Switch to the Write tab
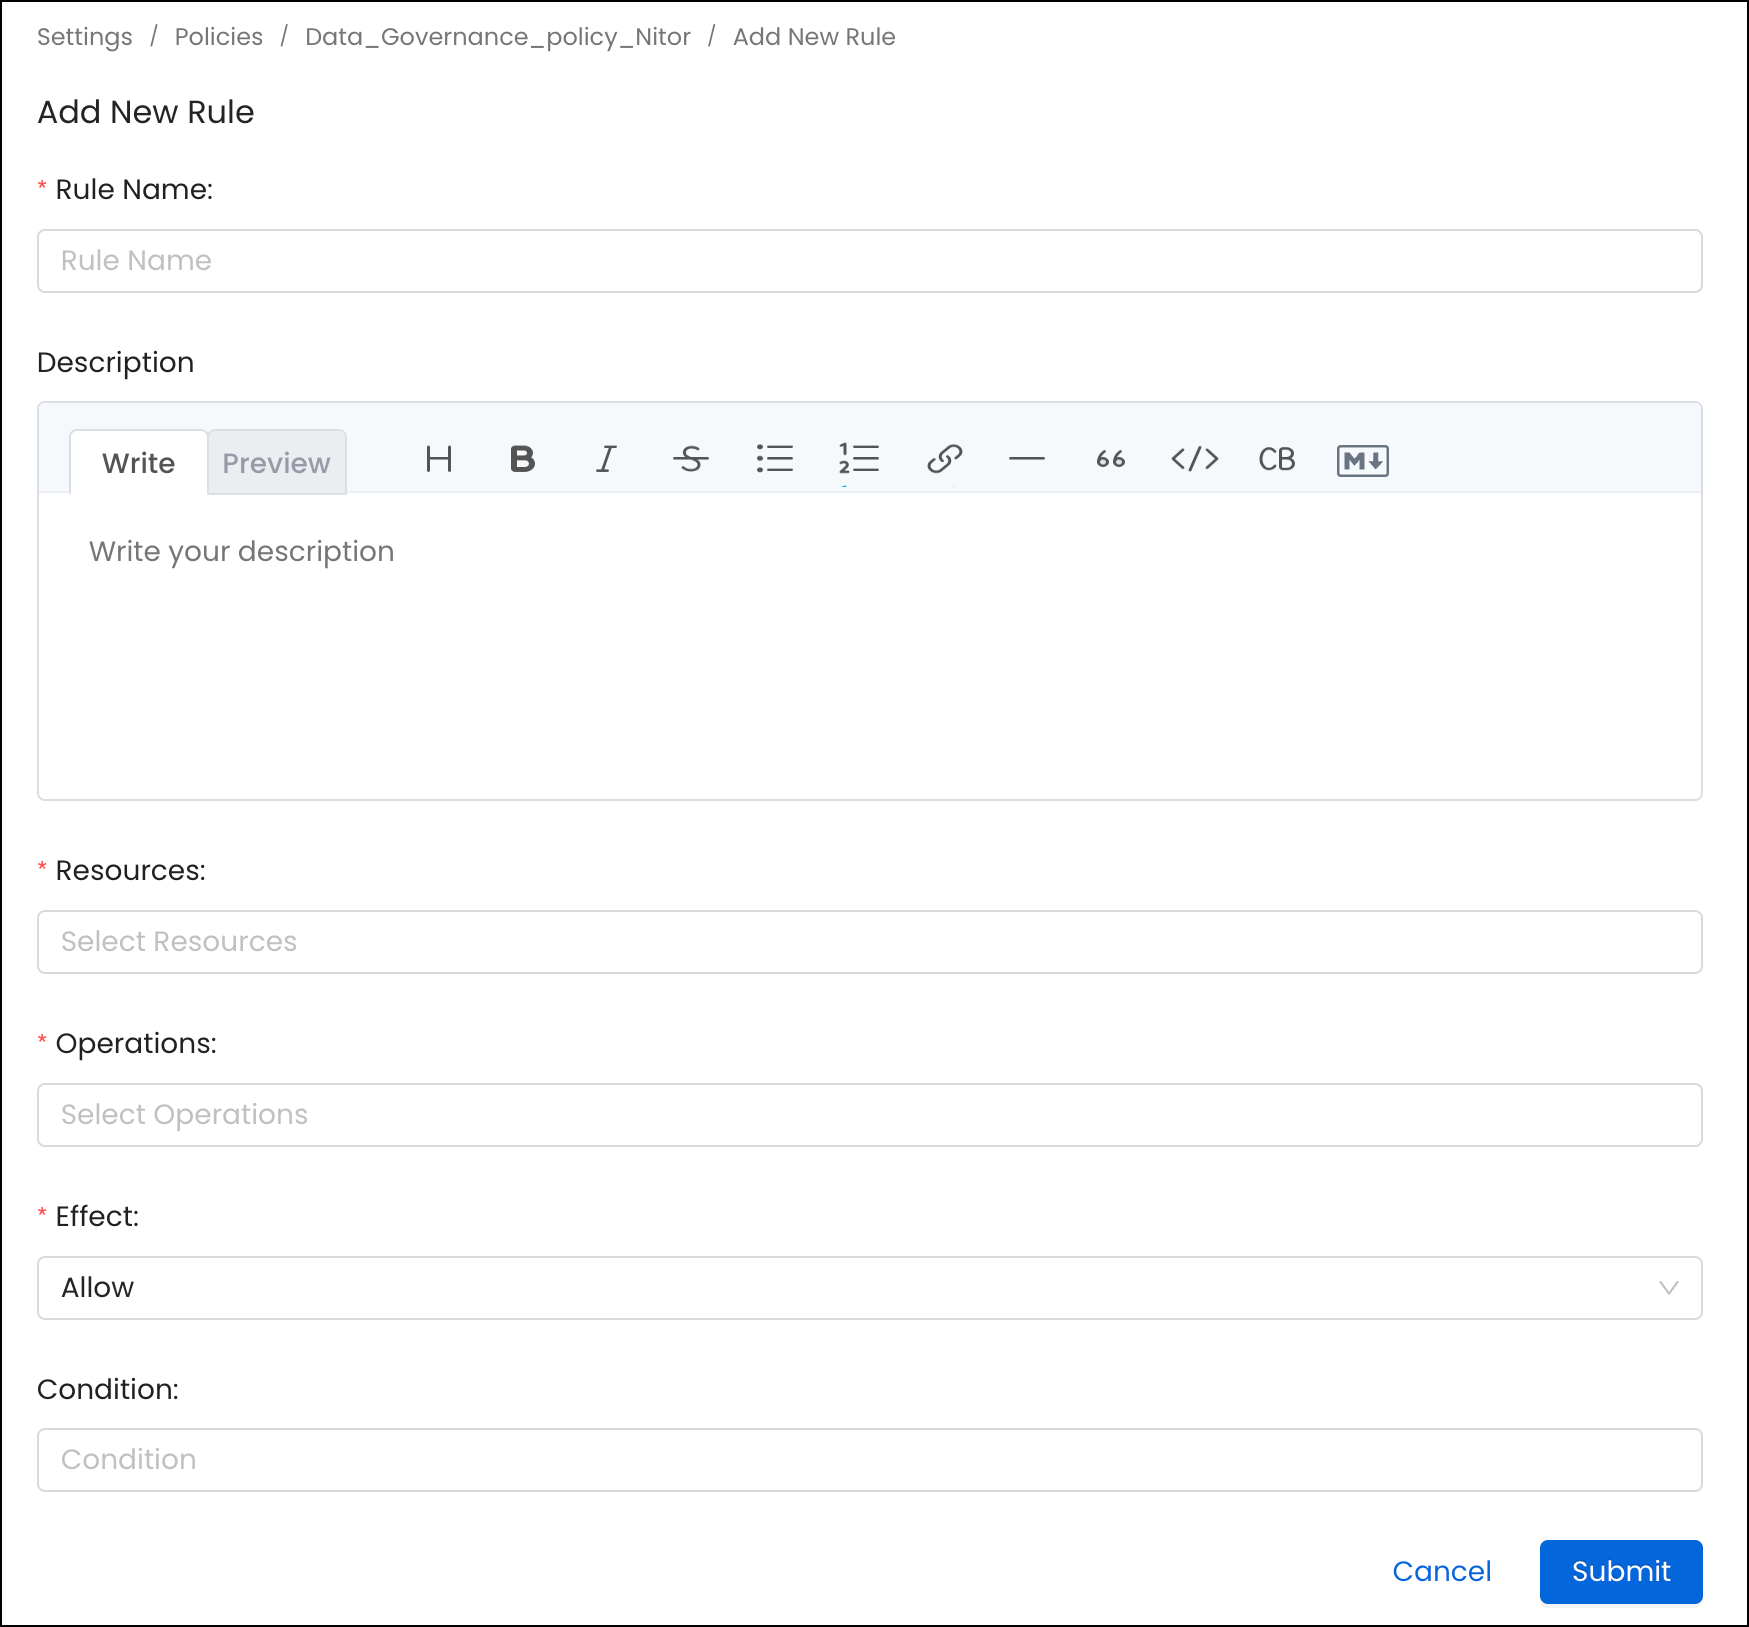Viewport: 1749px width, 1627px height. [138, 462]
